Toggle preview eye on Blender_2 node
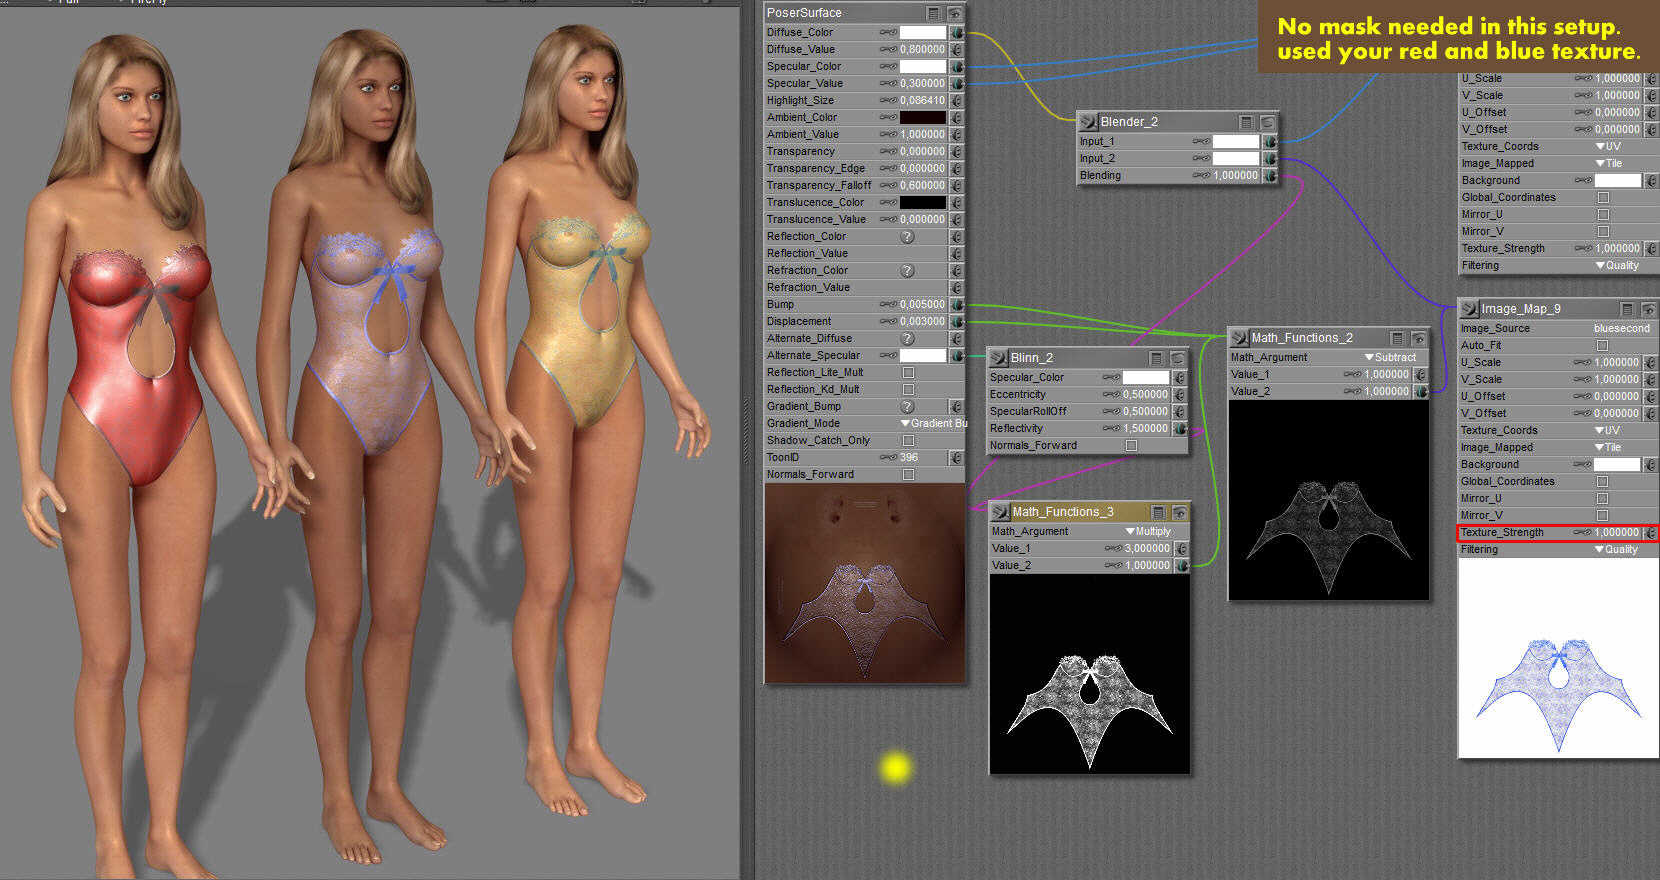Image resolution: width=1660 pixels, height=880 pixels. coord(1267,122)
